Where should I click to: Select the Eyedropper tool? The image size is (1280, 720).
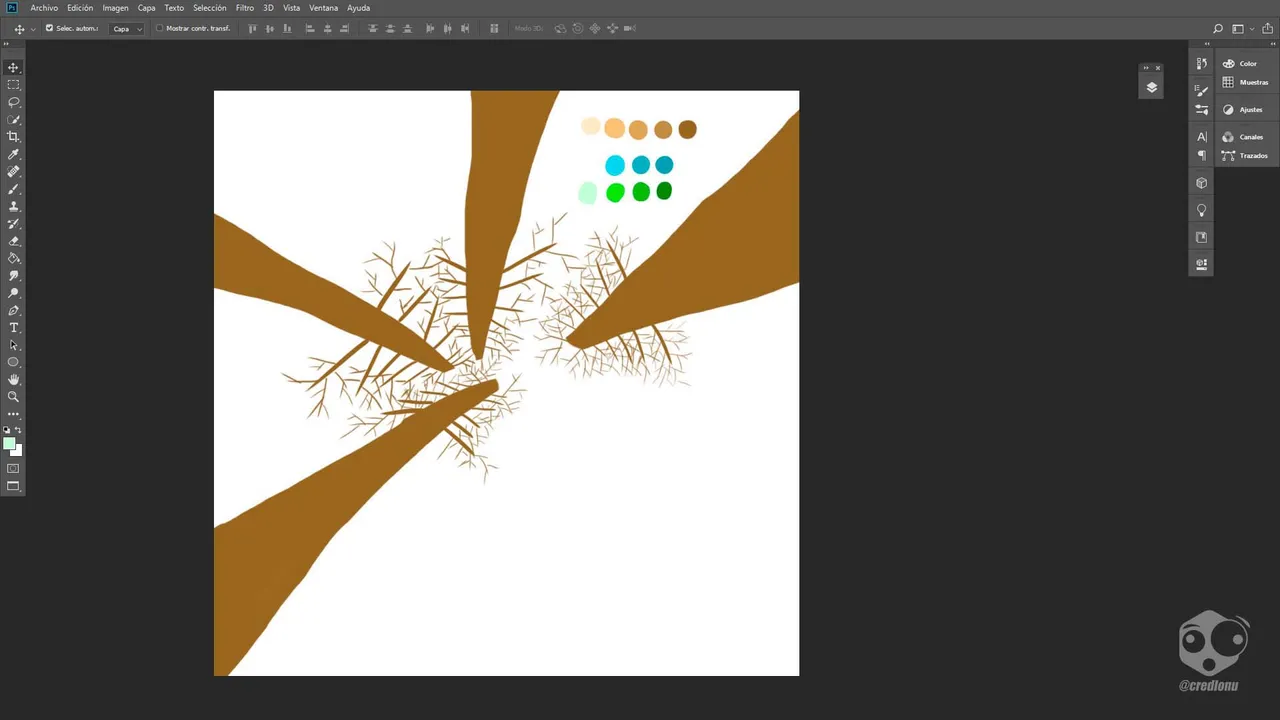(13, 154)
